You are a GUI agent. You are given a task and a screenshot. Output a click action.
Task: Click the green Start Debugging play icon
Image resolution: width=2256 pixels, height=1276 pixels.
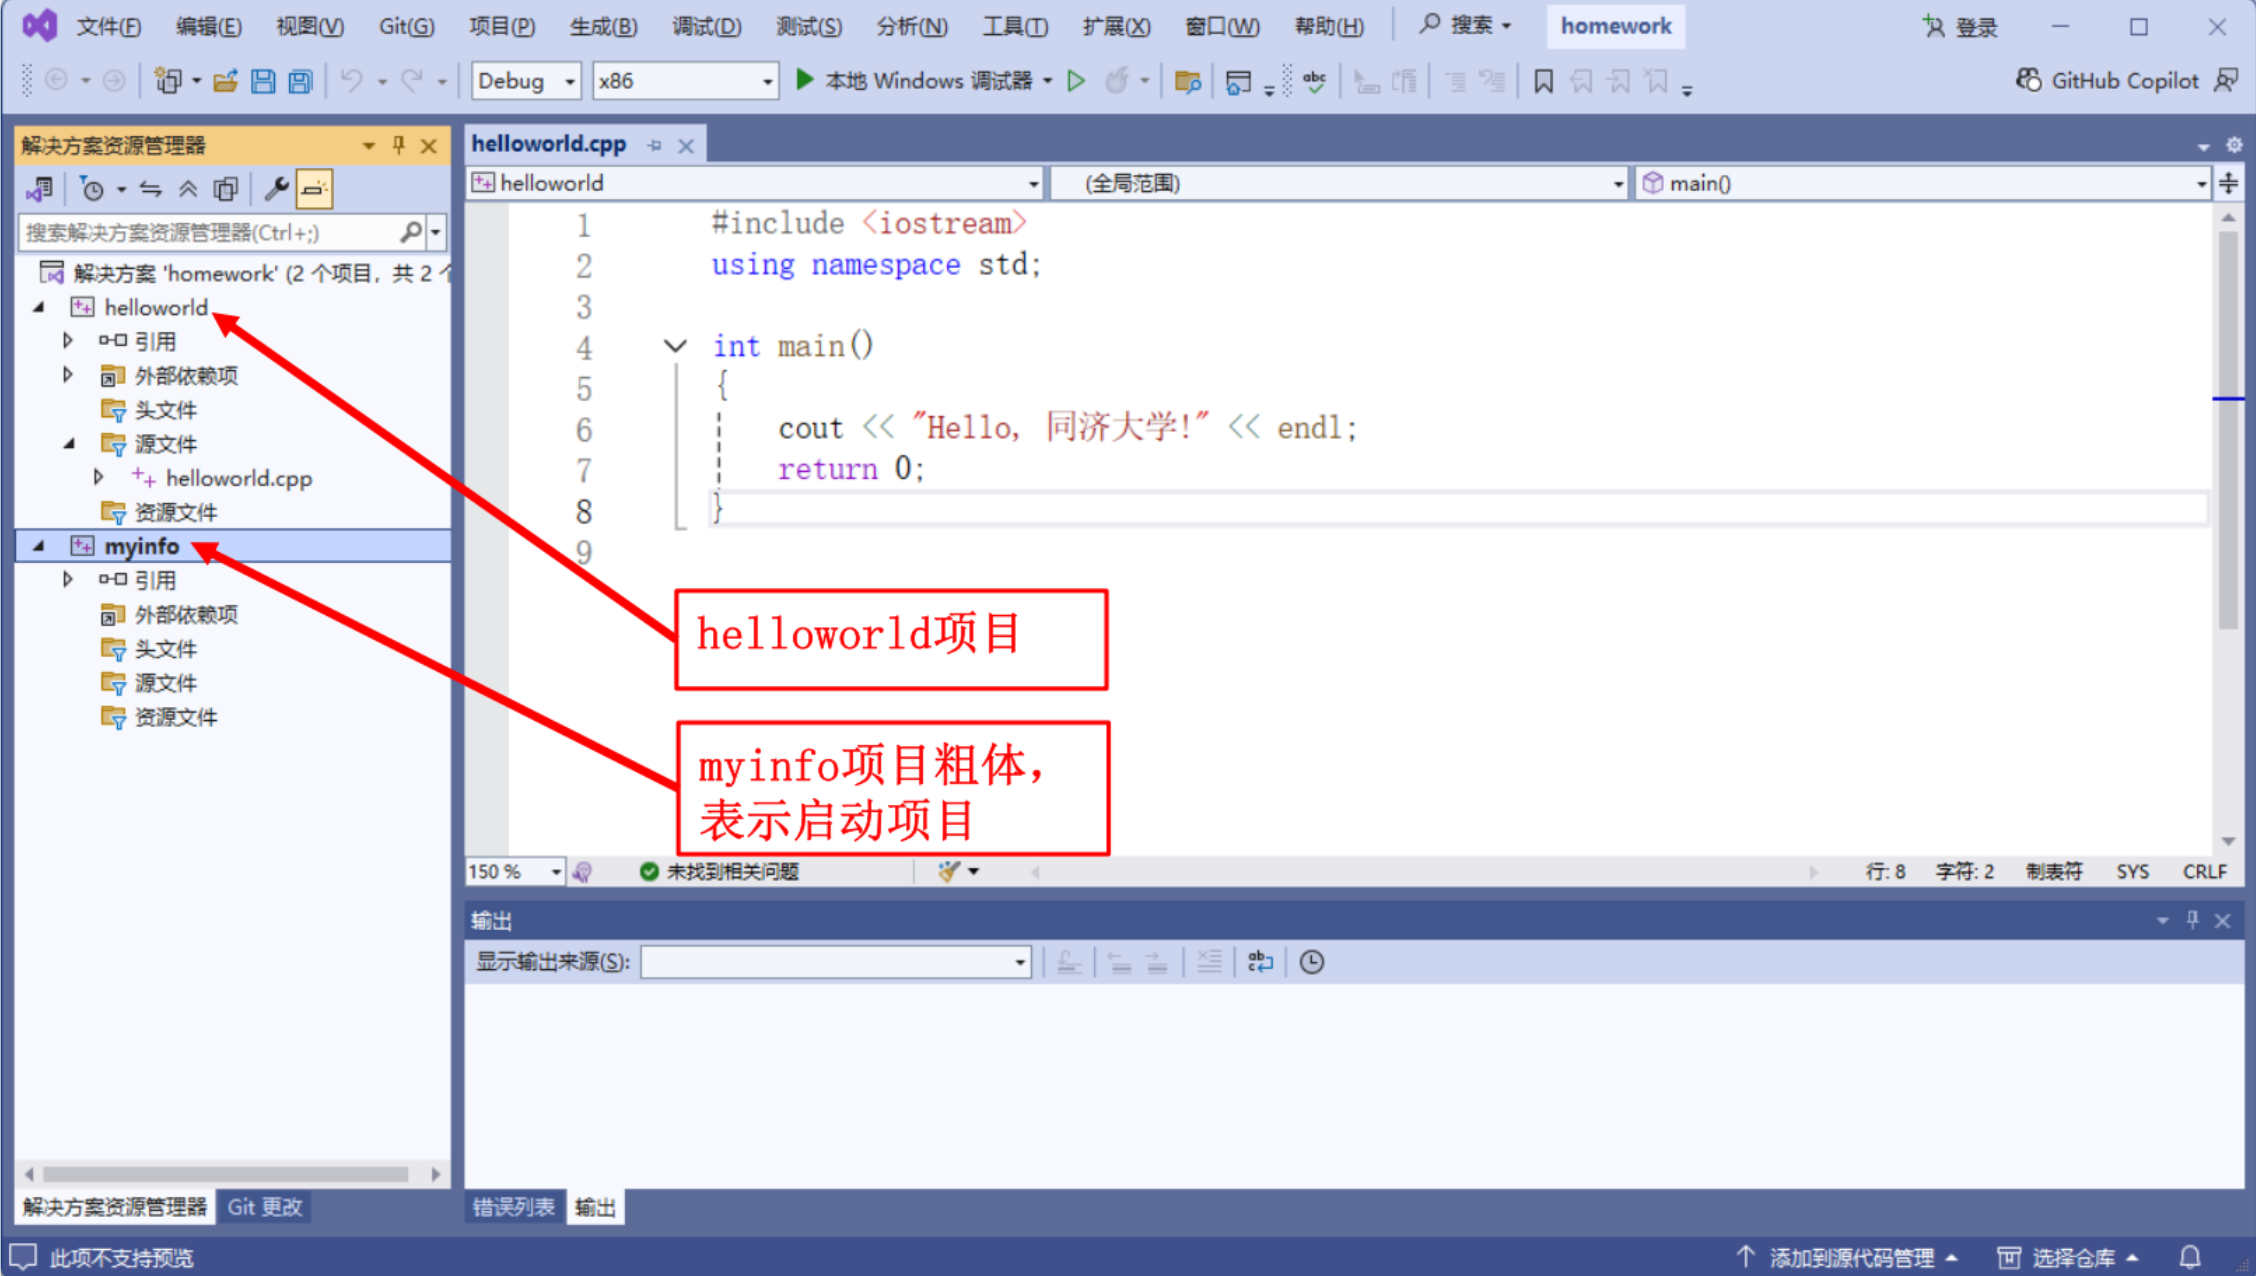click(804, 80)
